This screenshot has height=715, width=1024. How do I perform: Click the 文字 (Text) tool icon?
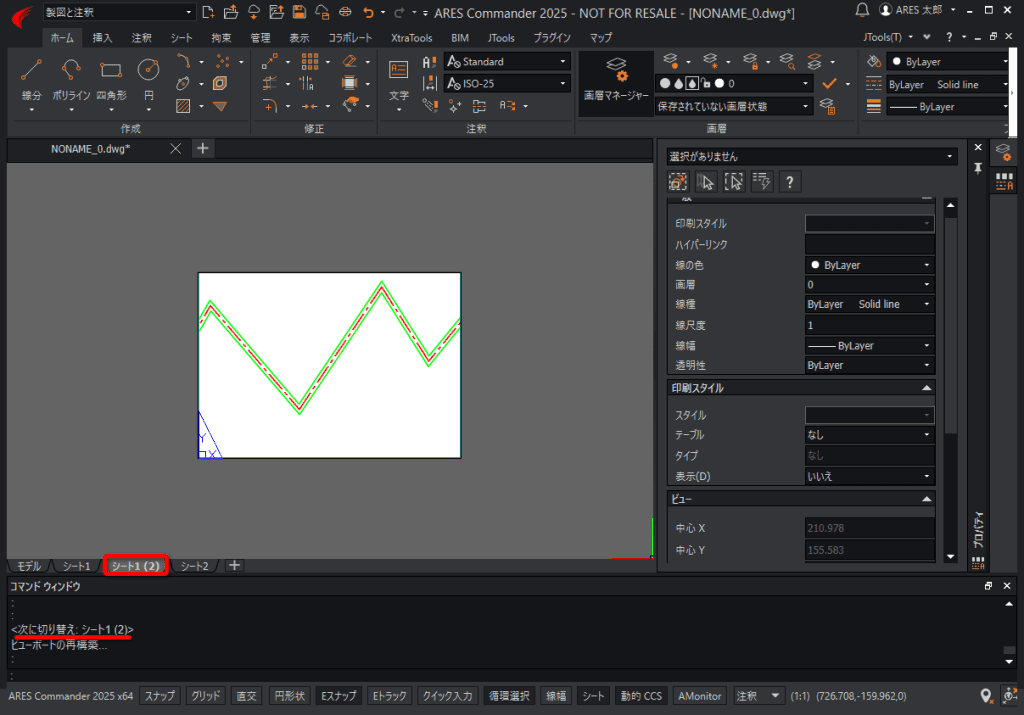coord(399,72)
